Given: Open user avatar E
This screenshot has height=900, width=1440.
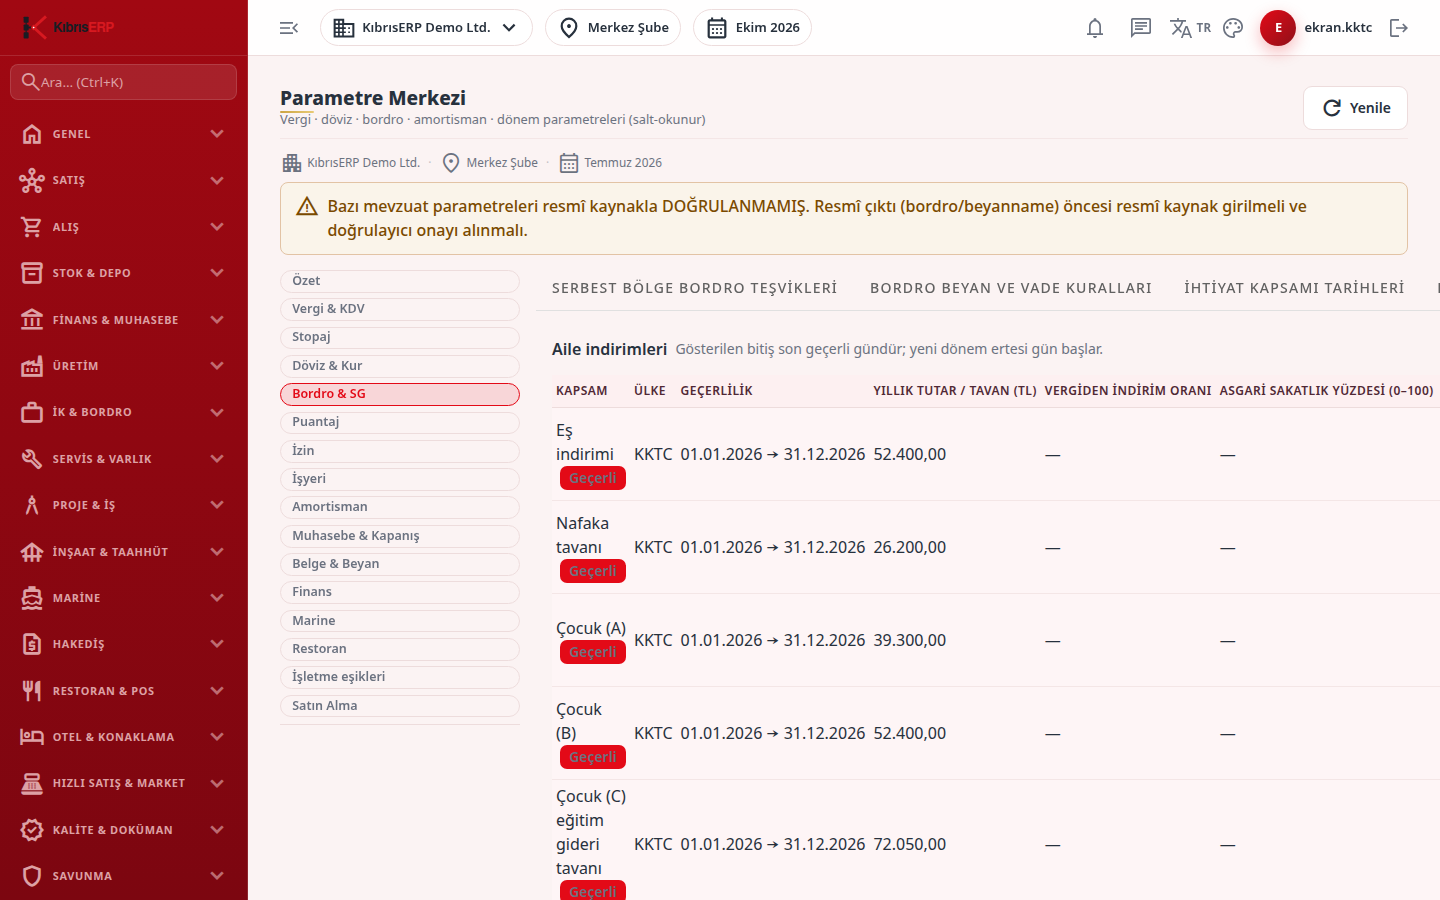Looking at the screenshot, I should 1278,28.
